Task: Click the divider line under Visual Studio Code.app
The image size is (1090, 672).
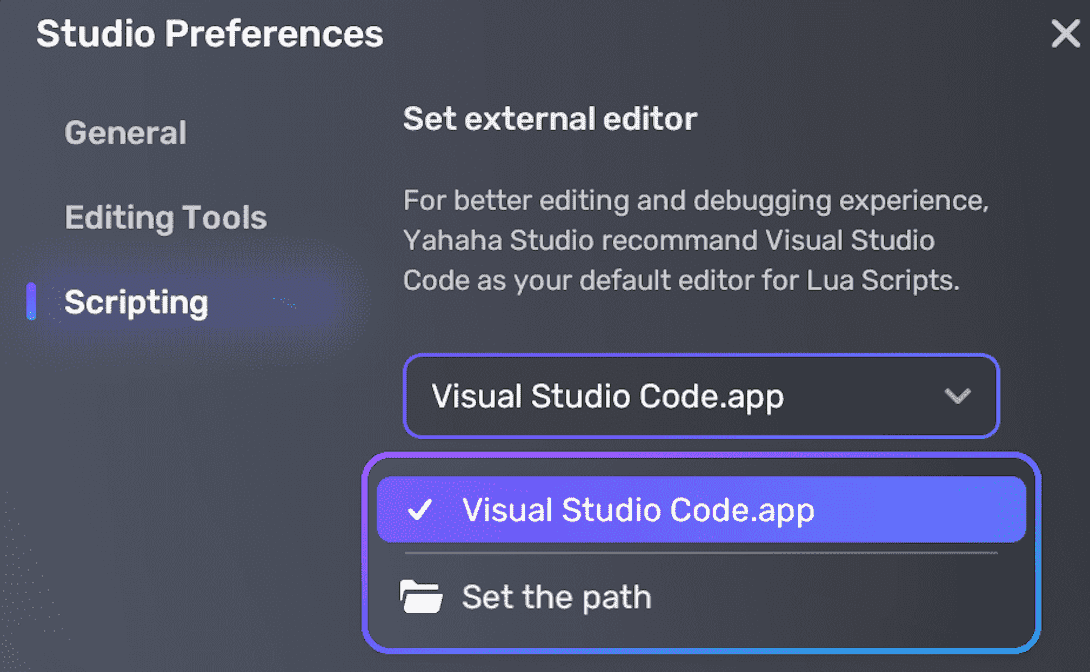Action: coord(700,551)
